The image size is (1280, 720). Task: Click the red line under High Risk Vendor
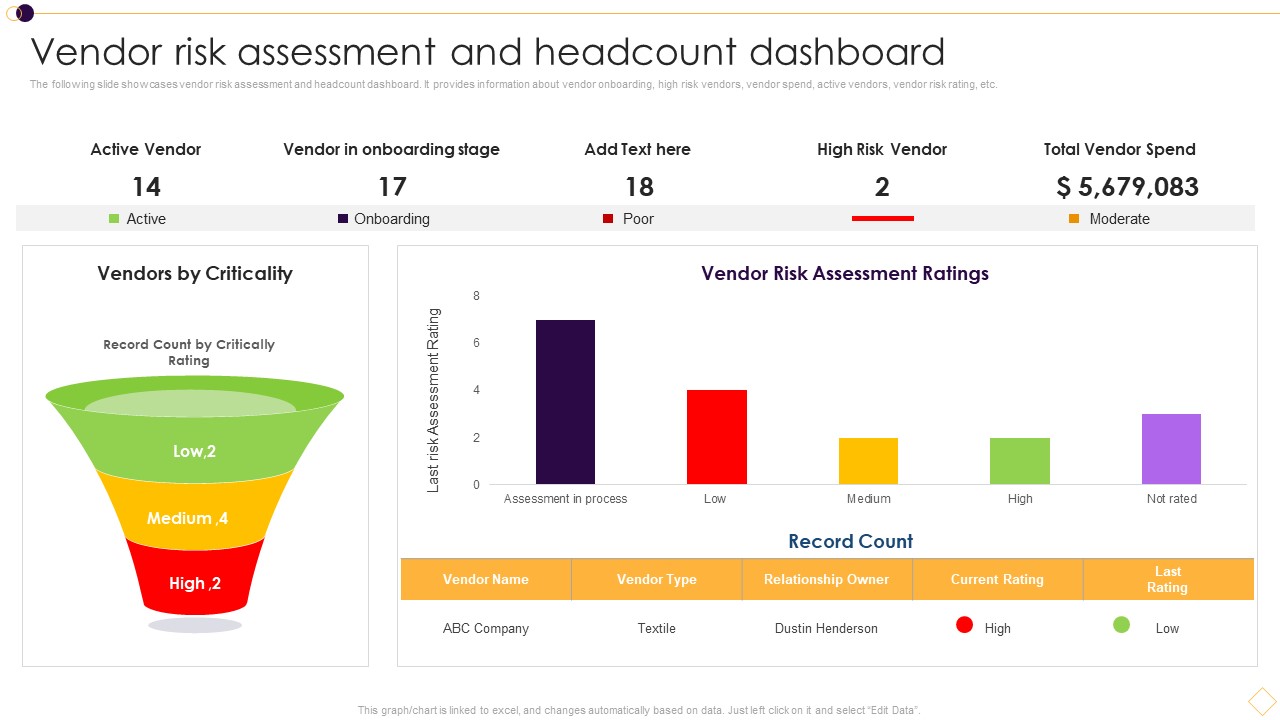tap(882, 218)
